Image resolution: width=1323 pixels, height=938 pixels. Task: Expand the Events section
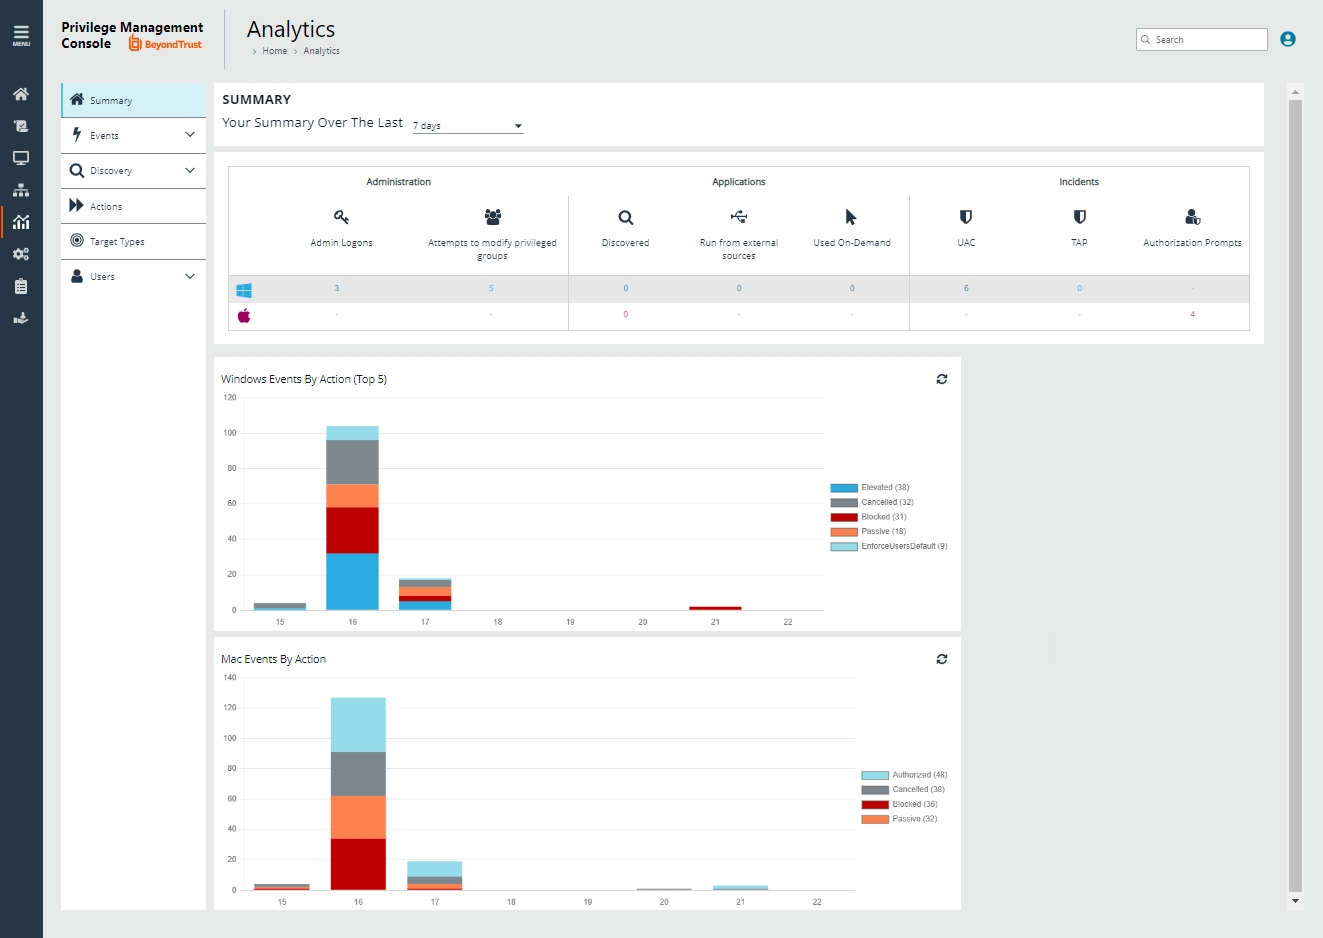tap(133, 135)
